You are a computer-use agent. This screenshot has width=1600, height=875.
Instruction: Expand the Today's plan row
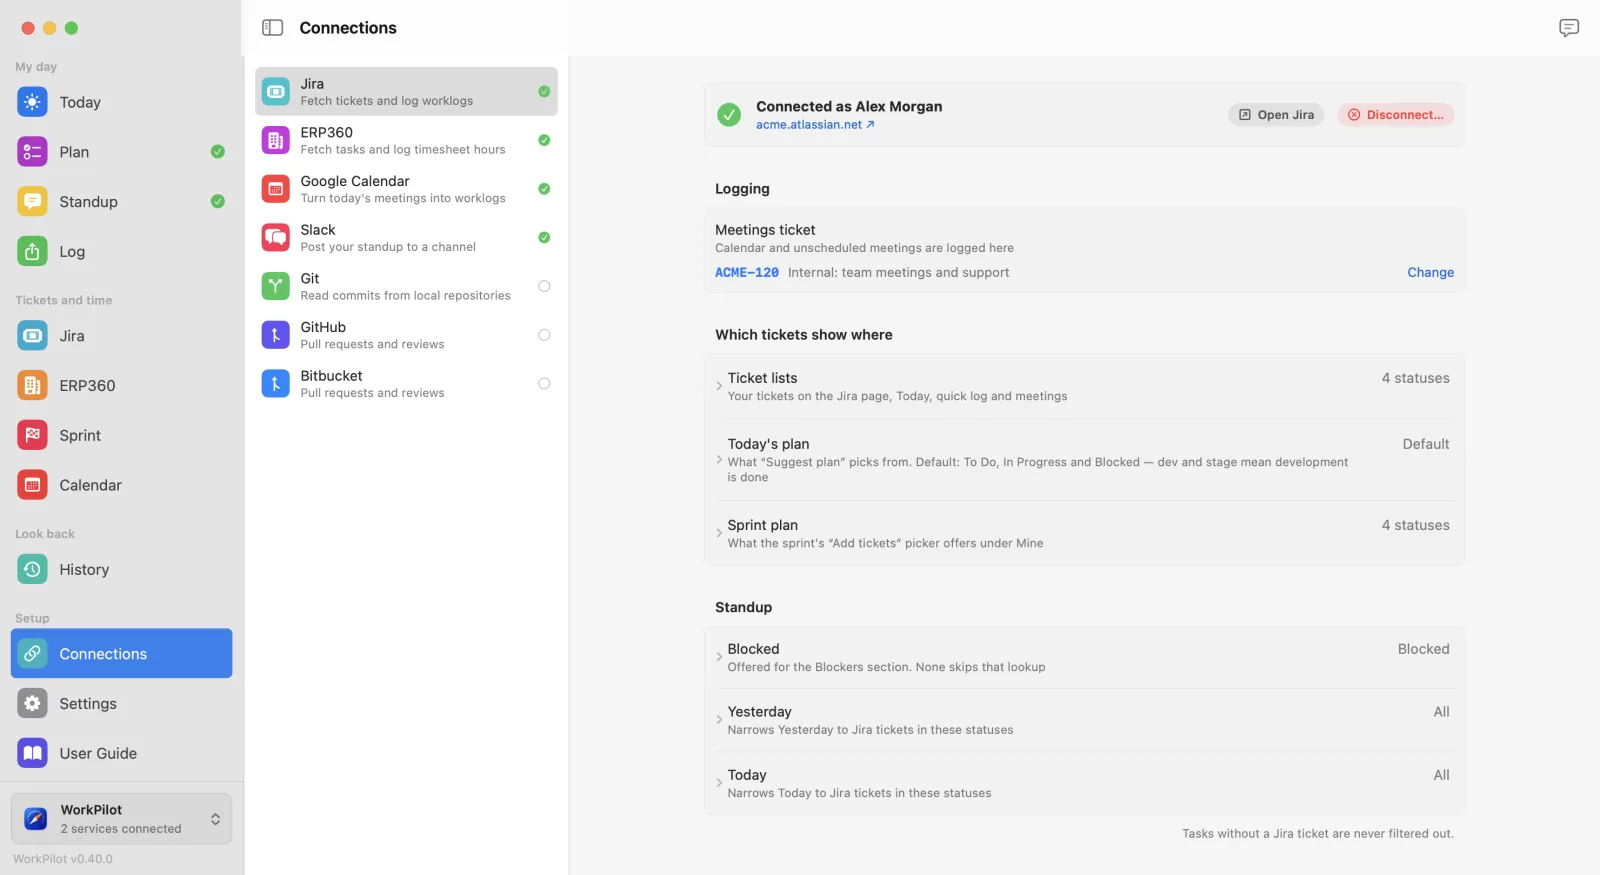(1085, 460)
